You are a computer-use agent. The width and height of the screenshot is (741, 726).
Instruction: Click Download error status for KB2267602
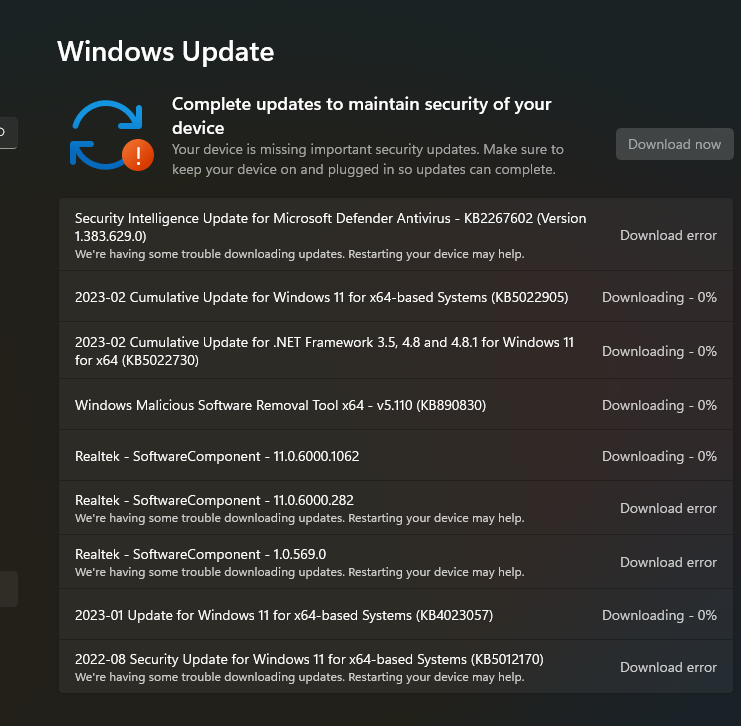pos(668,235)
